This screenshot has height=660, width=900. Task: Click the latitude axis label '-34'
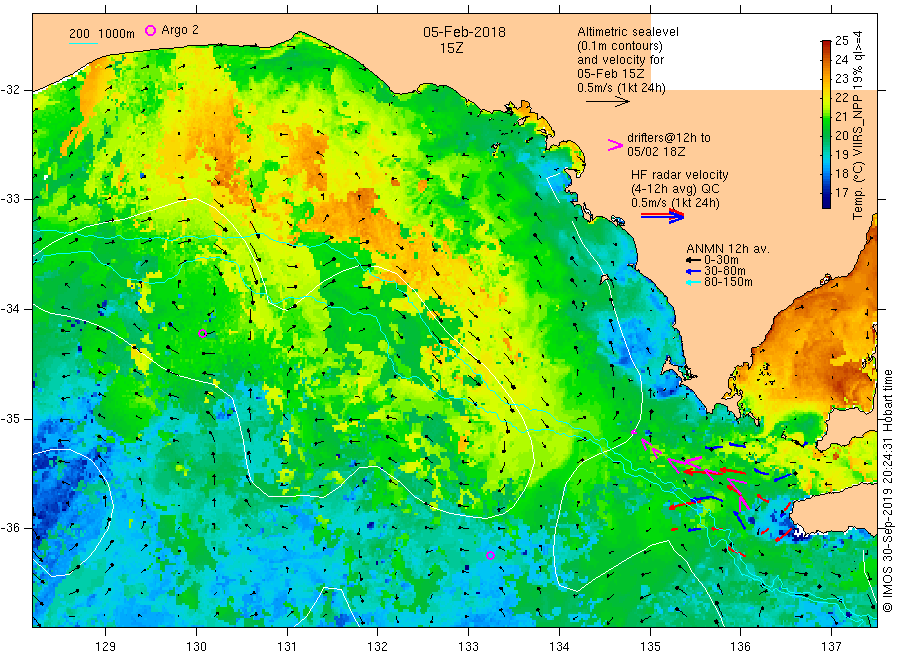(10, 309)
